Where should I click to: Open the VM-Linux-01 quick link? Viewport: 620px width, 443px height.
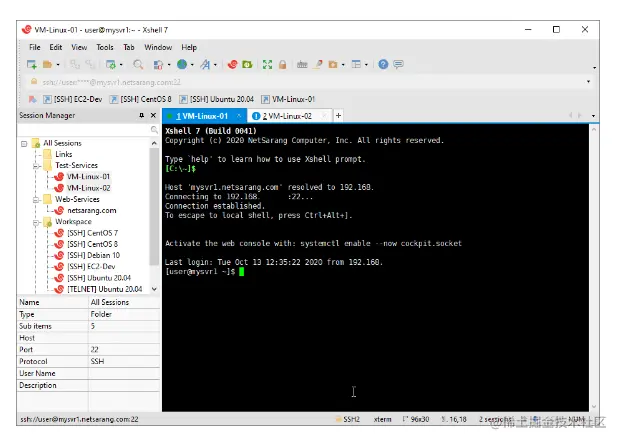288,99
